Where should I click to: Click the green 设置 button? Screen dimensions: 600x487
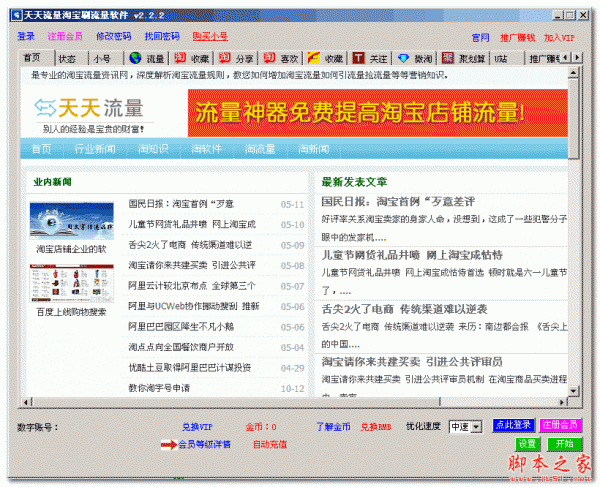pos(527,444)
